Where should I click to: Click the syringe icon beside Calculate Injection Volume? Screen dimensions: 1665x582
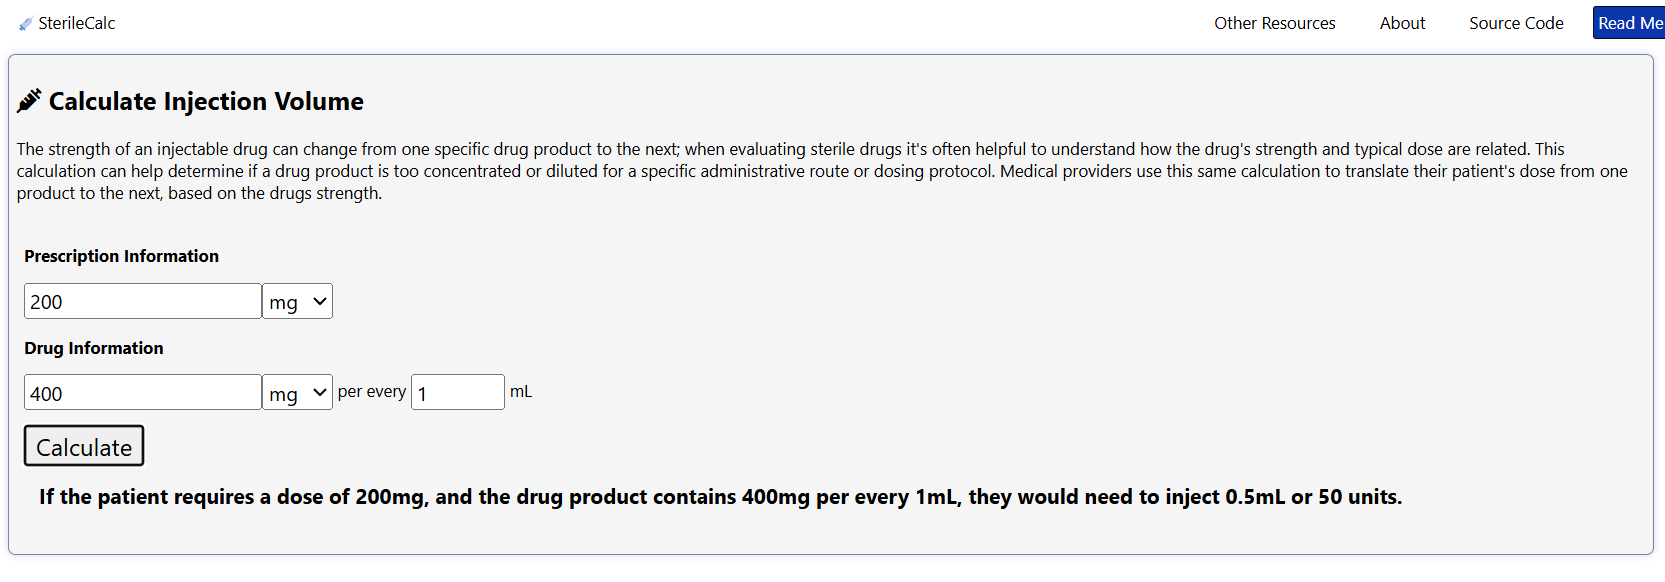(30, 99)
